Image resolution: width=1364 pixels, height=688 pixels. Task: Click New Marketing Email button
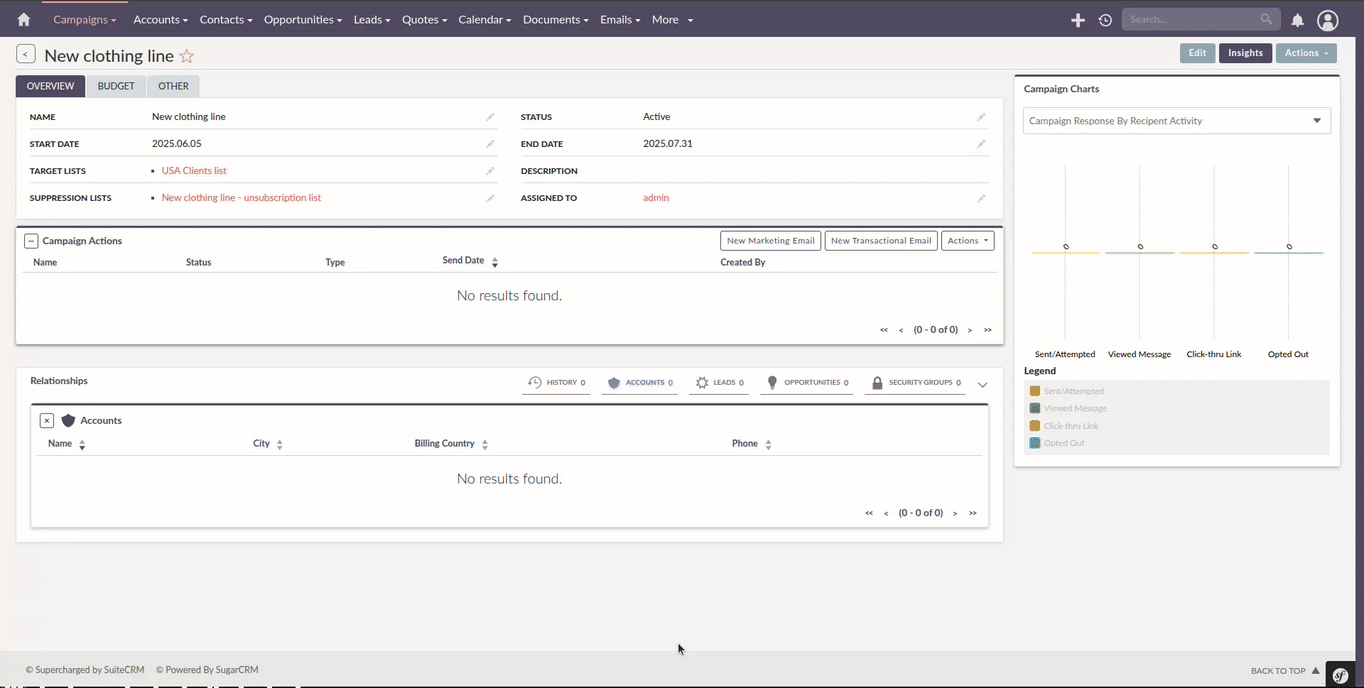click(x=770, y=241)
